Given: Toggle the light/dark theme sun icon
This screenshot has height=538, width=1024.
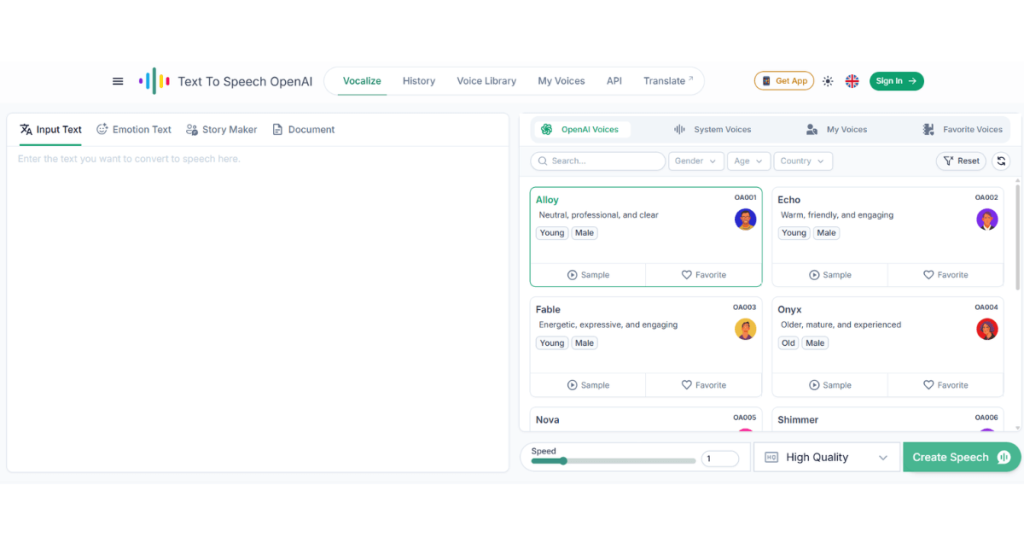Looking at the screenshot, I should pyautogui.click(x=827, y=81).
